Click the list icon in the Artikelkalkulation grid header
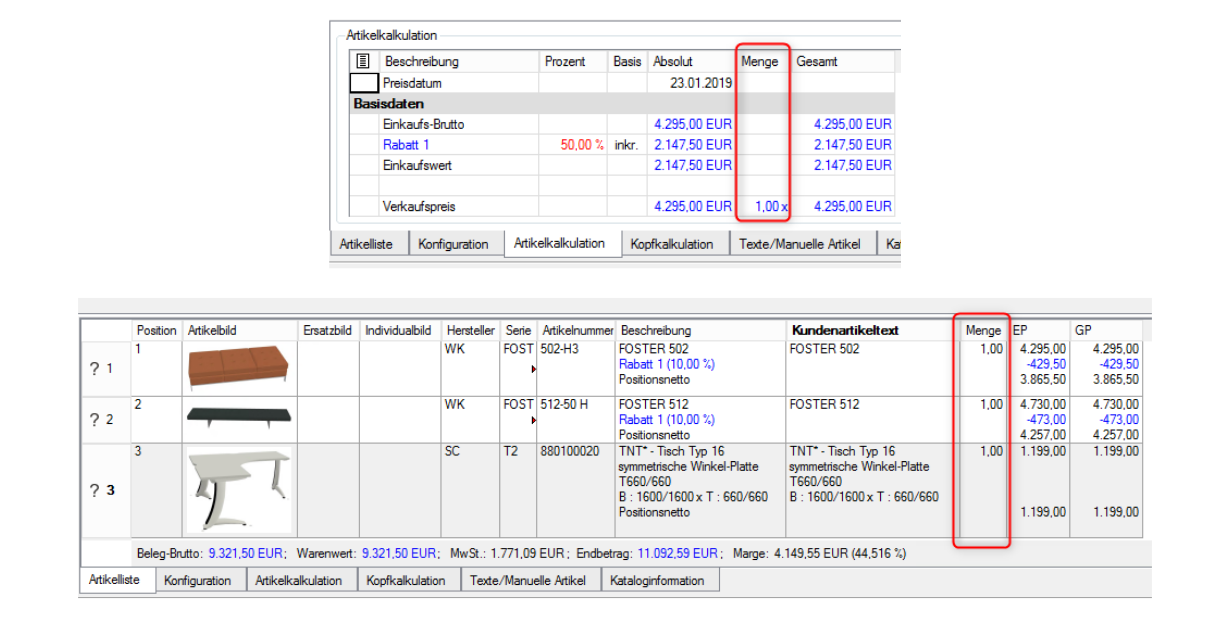This screenshot has width=1208, height=627. (364, 62)
